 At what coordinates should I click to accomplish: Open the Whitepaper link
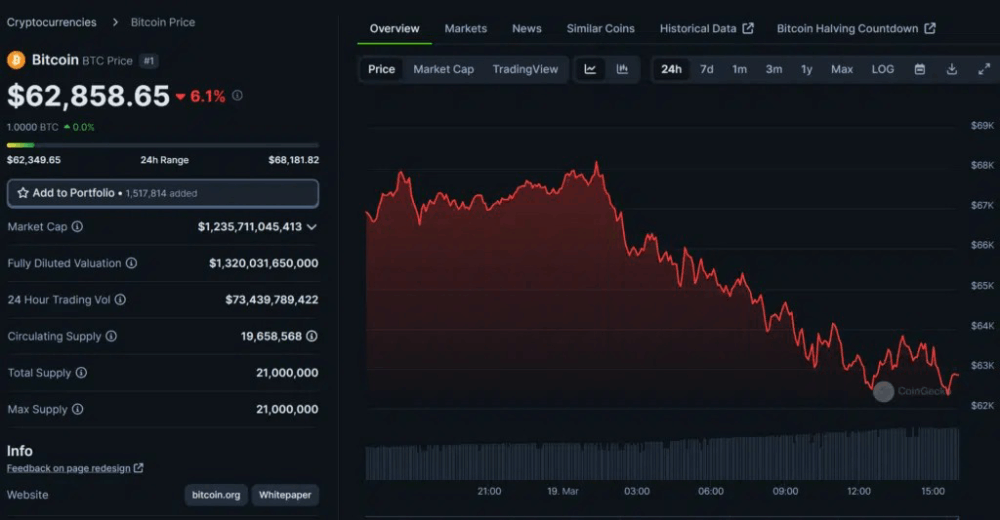285,494
